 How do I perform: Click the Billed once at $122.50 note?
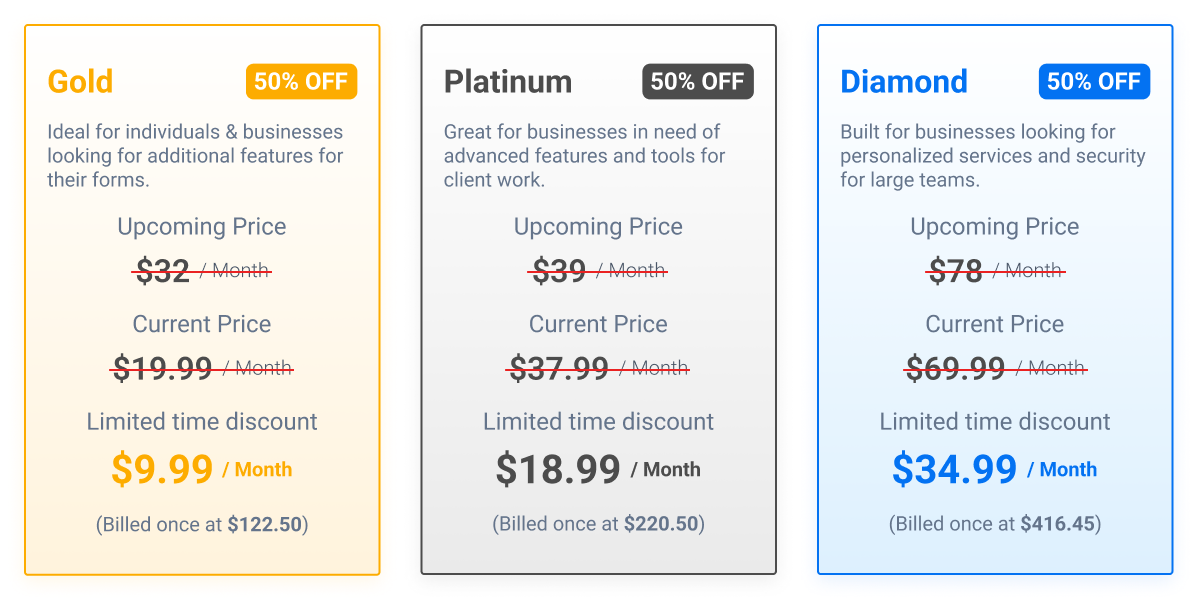pyautogui.click(x=202, y=524)
